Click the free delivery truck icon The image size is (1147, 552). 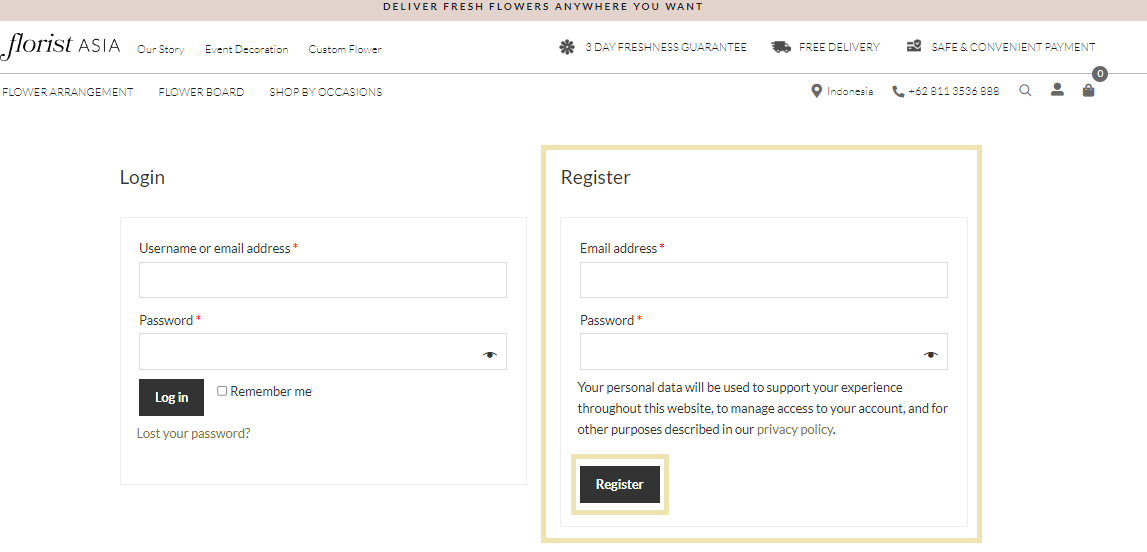pos(781,47)
